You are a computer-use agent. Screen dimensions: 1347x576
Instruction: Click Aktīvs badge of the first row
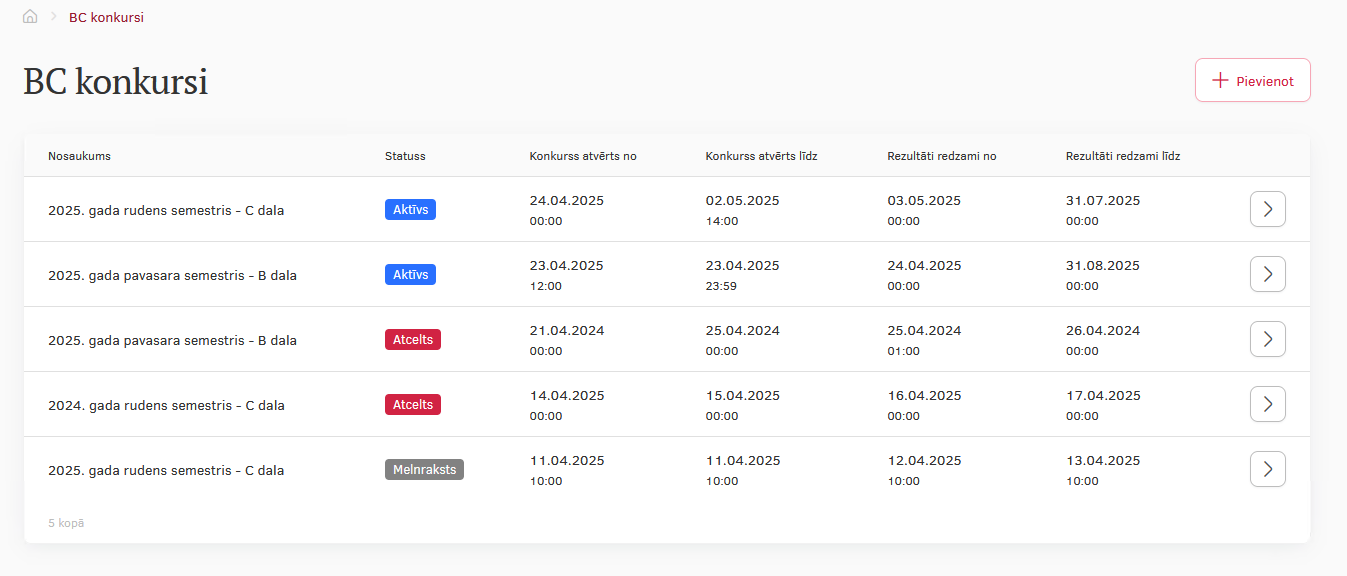click(x=410, y=210)
